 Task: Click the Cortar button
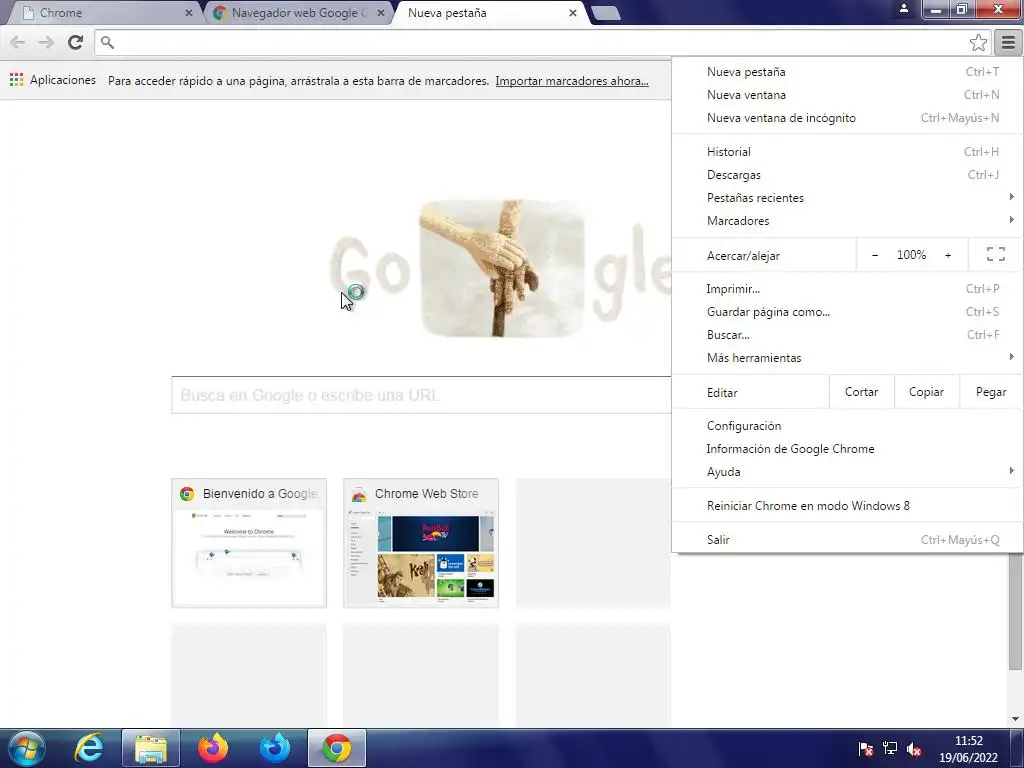[861, 392]
